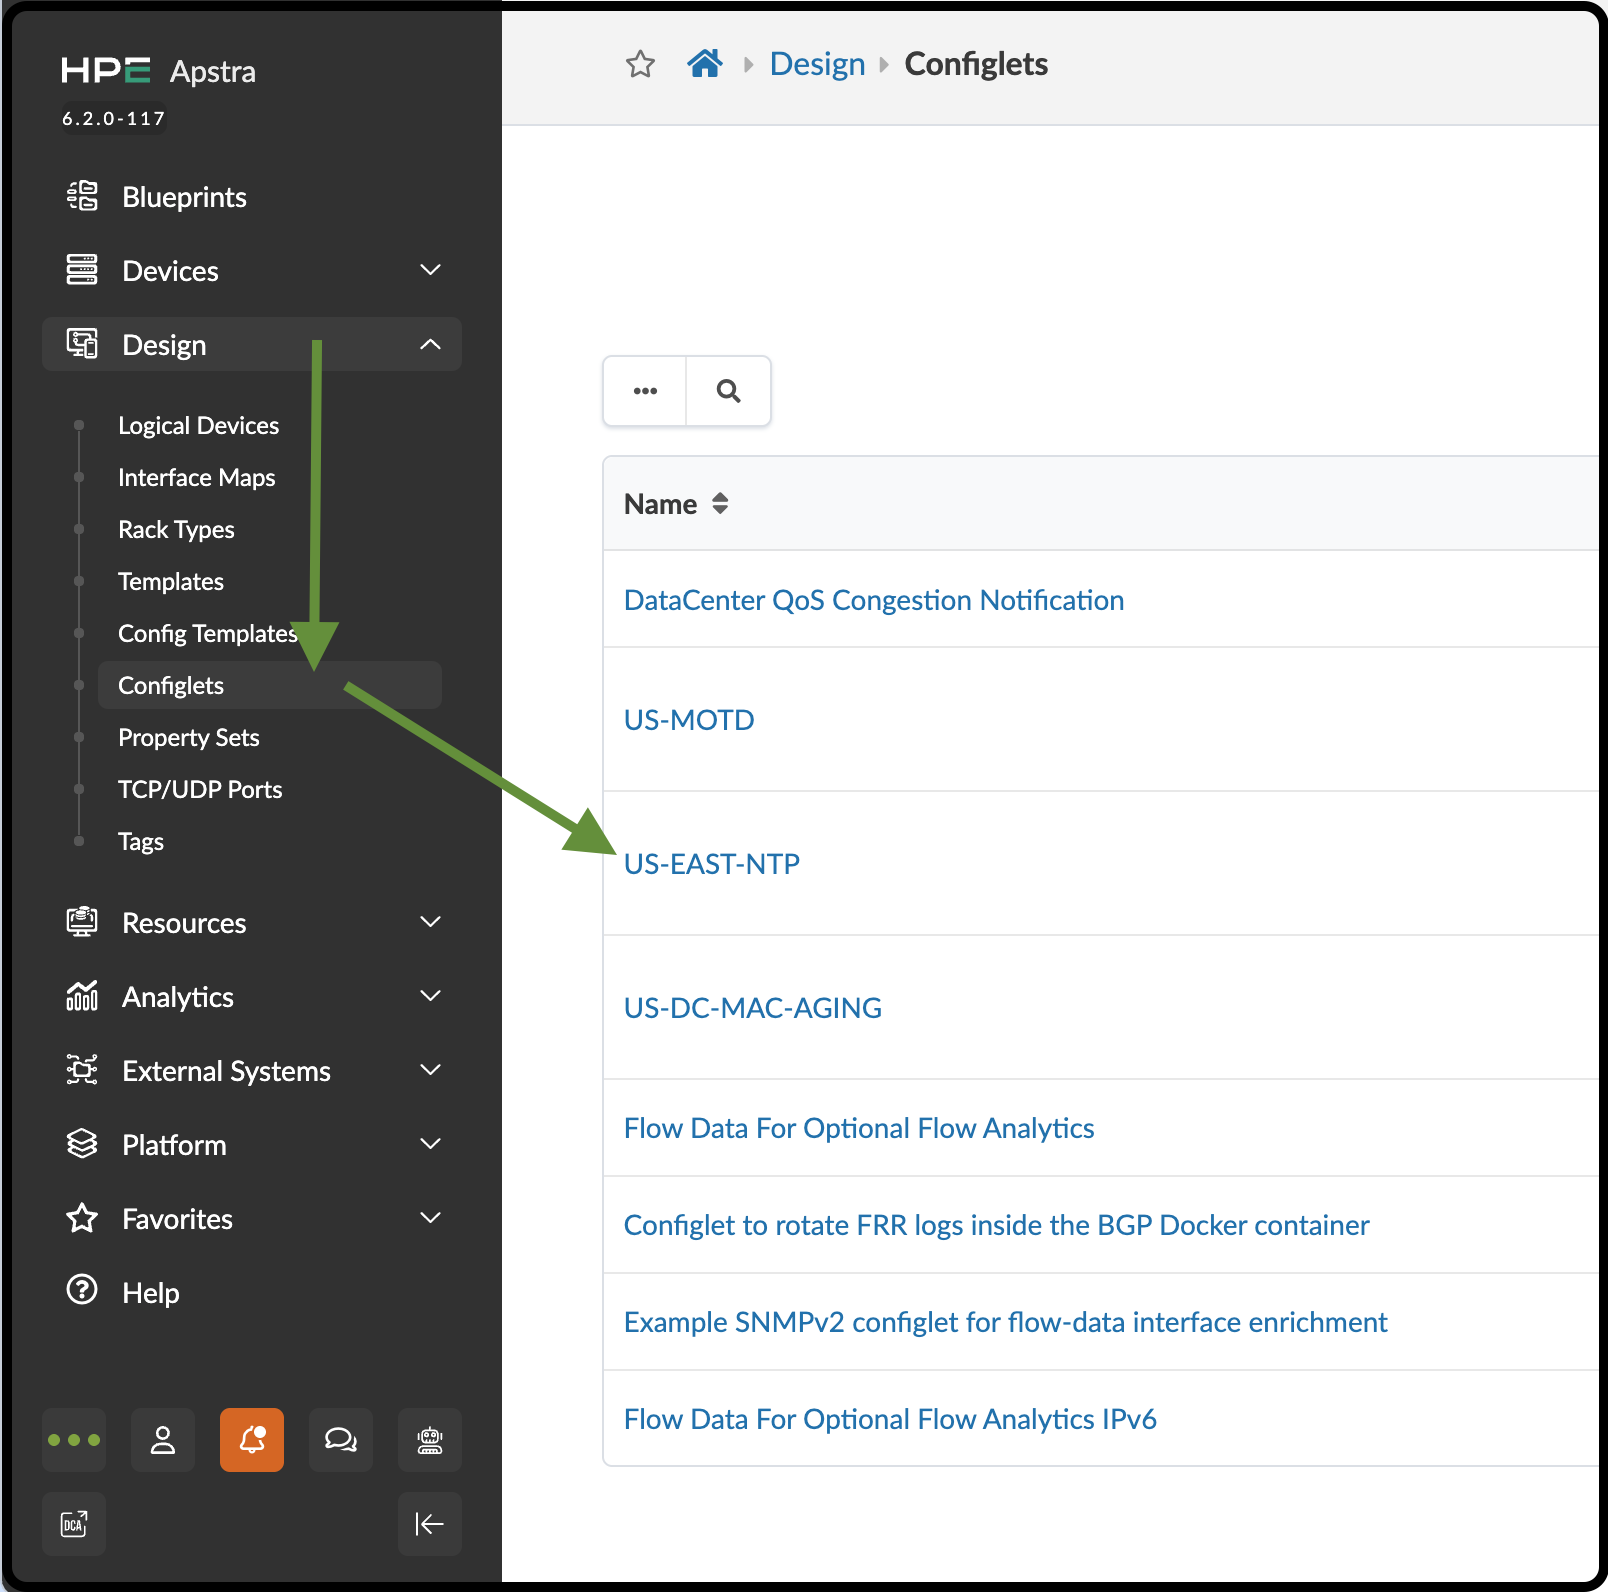Click the search magnifier button
Screen dimensions: 1608x1592
tap(729, 391)
